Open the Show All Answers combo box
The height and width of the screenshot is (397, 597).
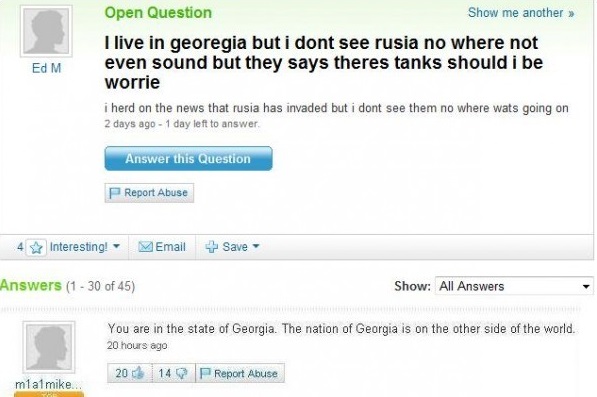click(514, 286)
